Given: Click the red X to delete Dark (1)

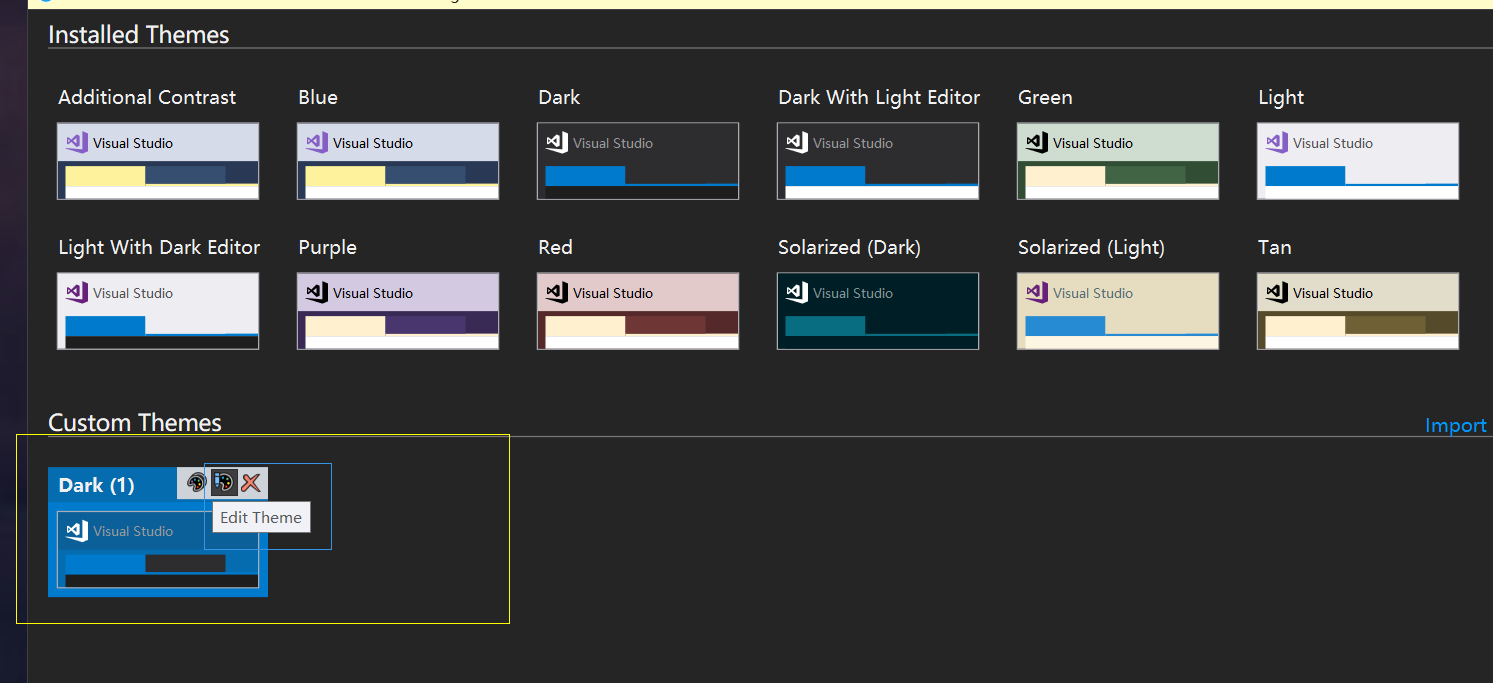Looking at the screenshot, I should click(249, 483).
